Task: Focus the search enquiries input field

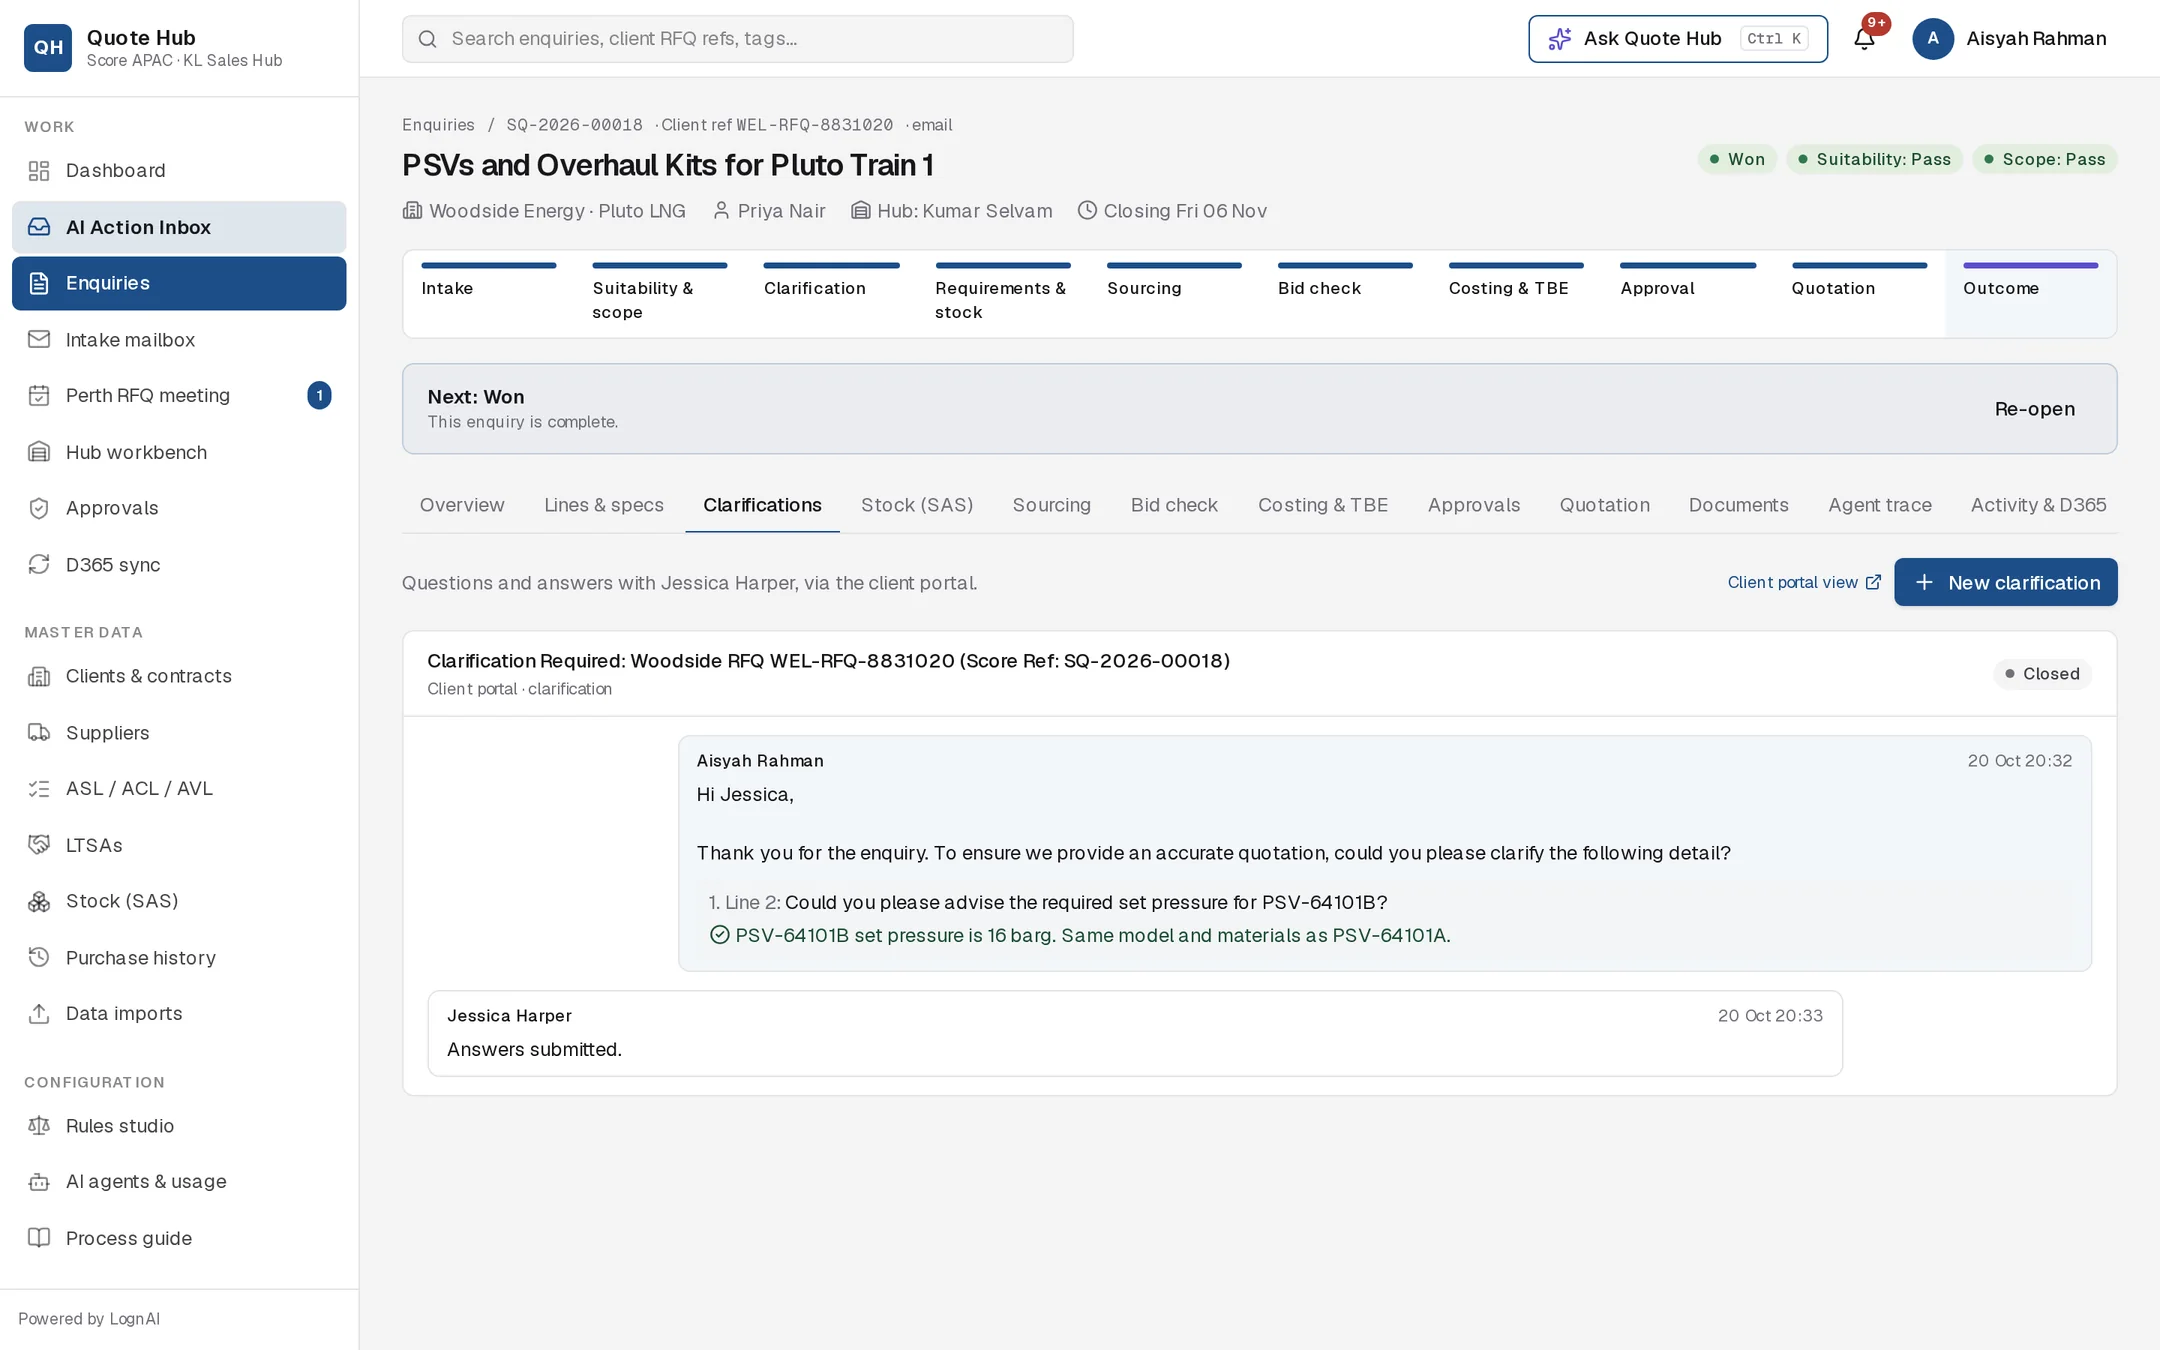Action: coord(737,38)
